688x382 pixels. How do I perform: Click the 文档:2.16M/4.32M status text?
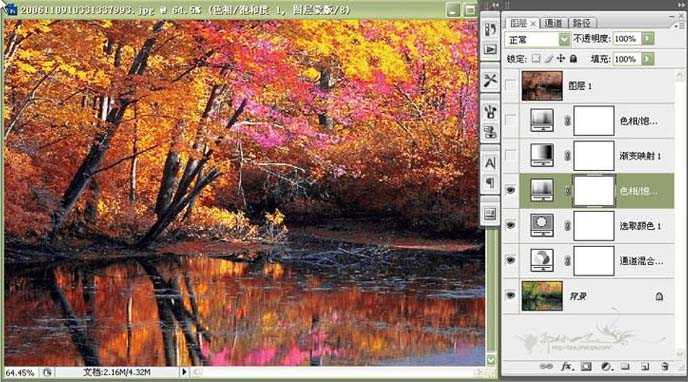click(117, 372)
